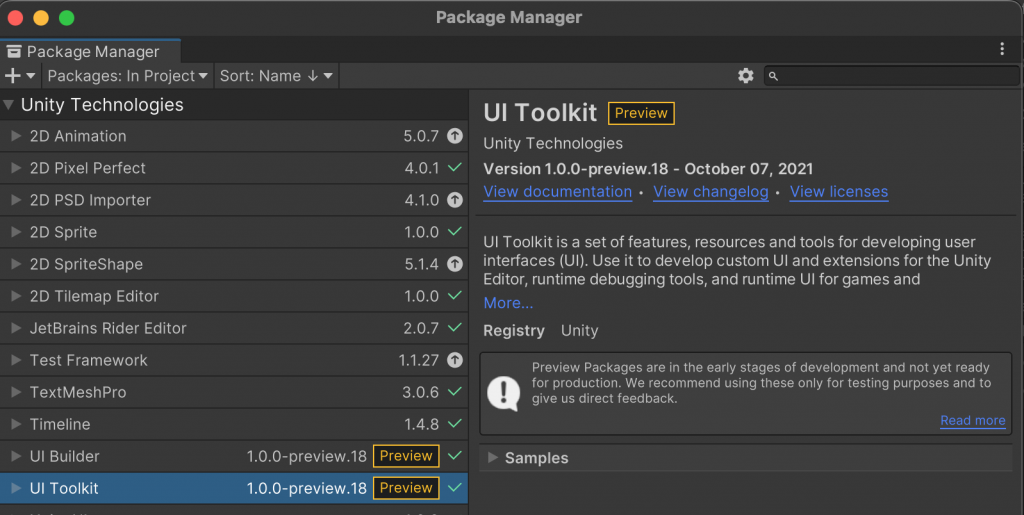Expand the 2D Animation package arrow
The image size is (1024, 515).
pos(16,136)
